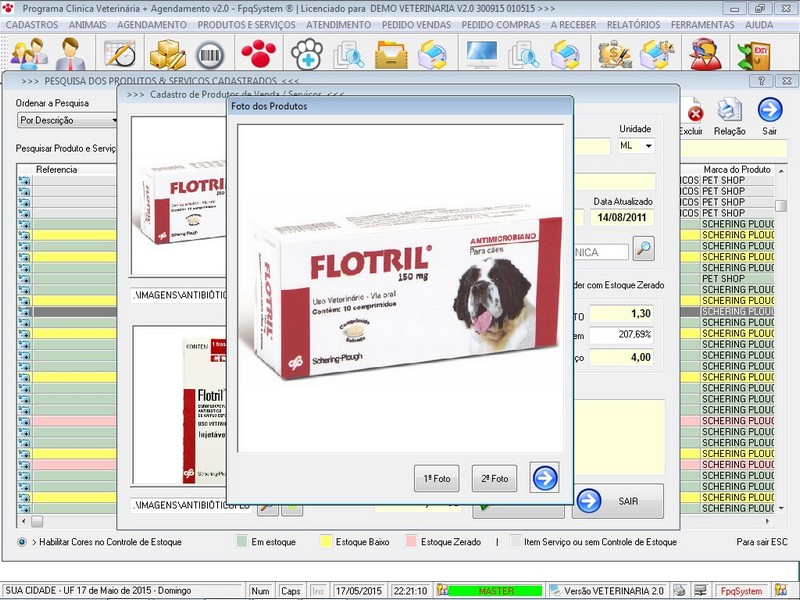The width and height of the screenshot is (800, 600).
Task: Open the money and coins receivables icon
Action: 614,55
